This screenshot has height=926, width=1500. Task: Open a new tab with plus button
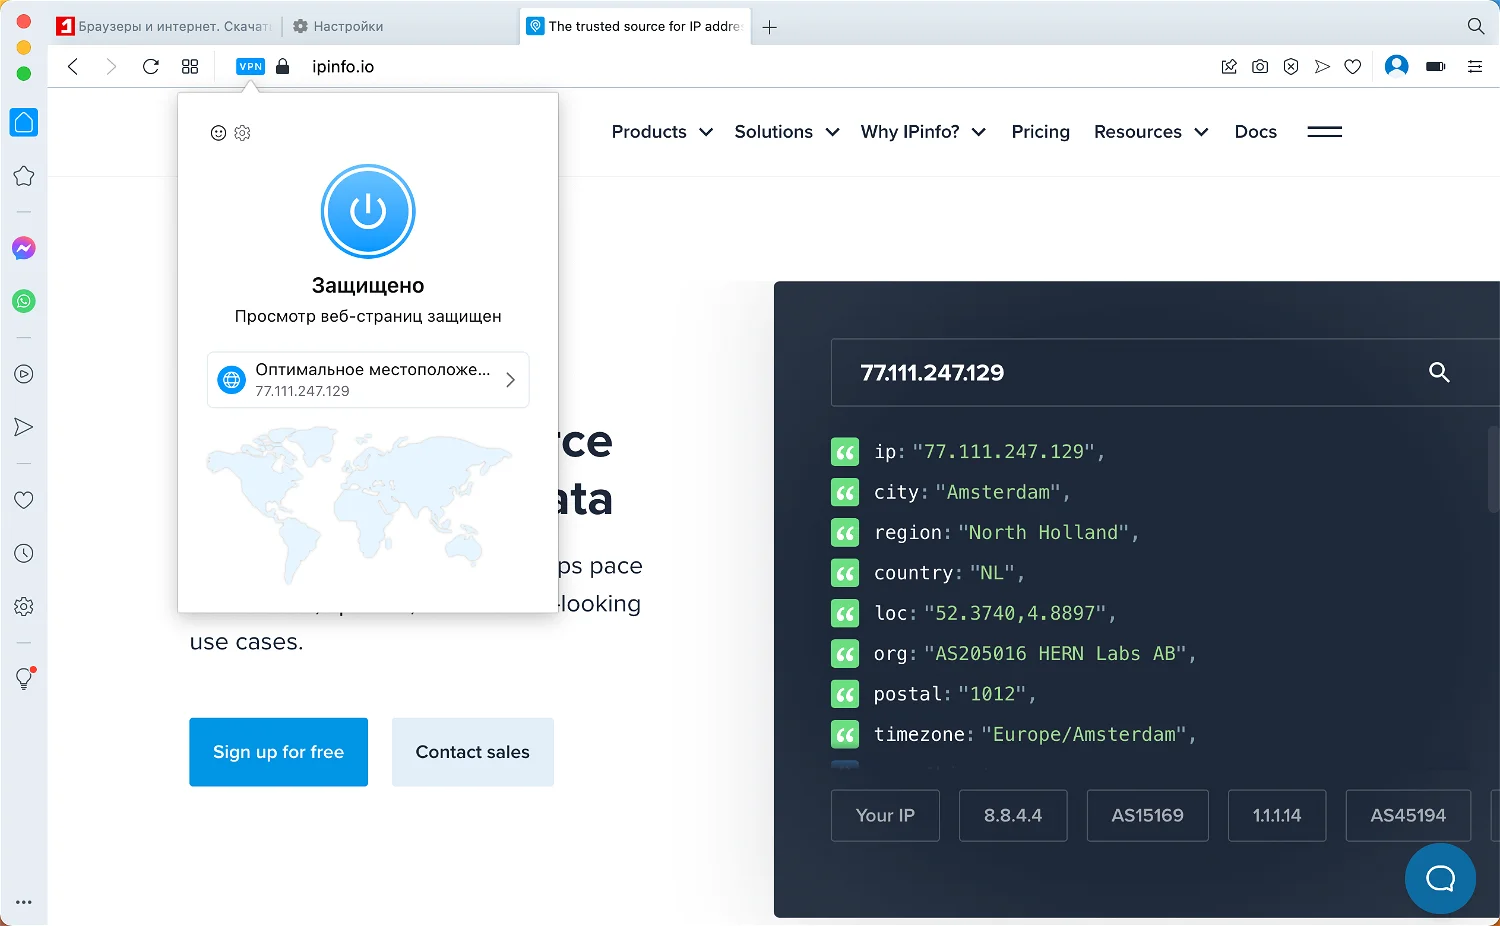coord(769,27)
